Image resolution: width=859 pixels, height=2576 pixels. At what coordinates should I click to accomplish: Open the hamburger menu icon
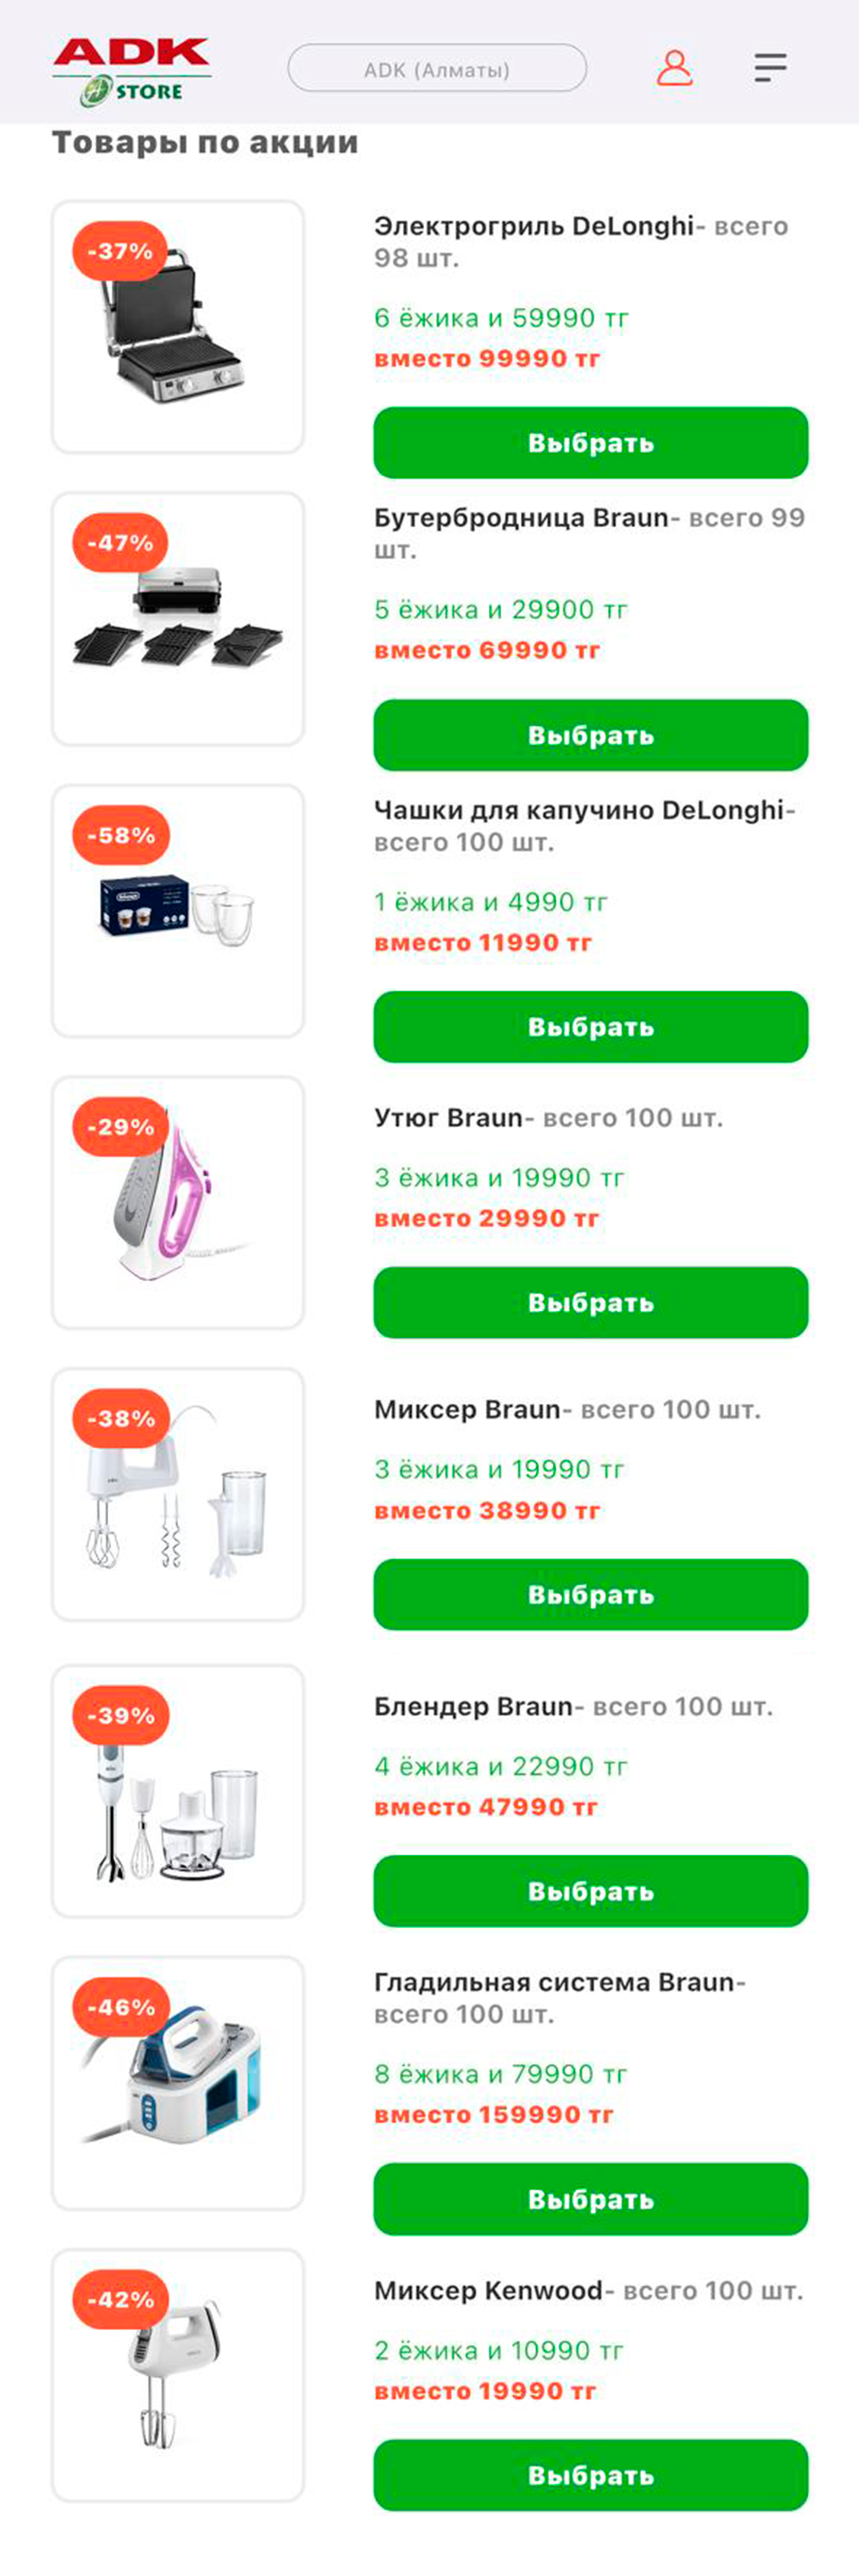tap(770, 68)
